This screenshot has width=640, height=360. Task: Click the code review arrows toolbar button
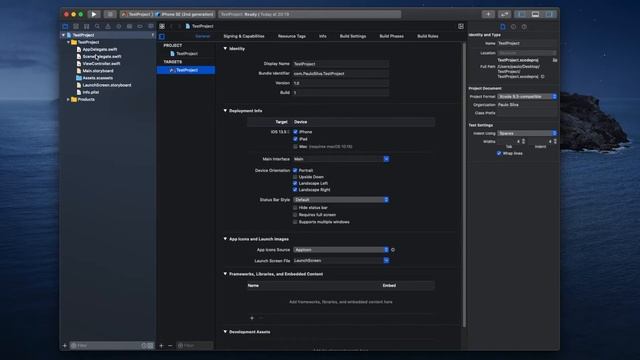click(504, 14)
